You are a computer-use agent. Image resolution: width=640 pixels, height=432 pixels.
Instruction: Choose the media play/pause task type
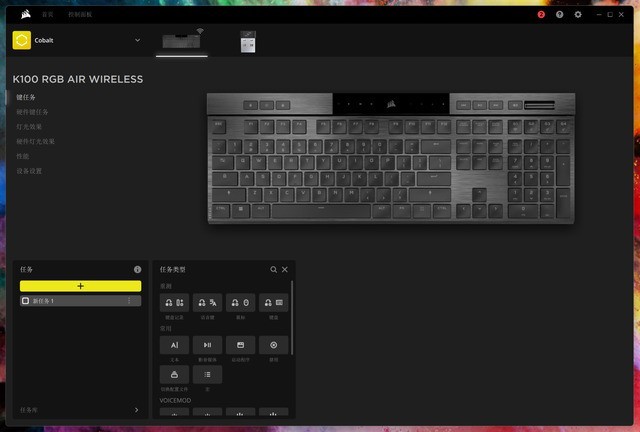tap(207, 345)
